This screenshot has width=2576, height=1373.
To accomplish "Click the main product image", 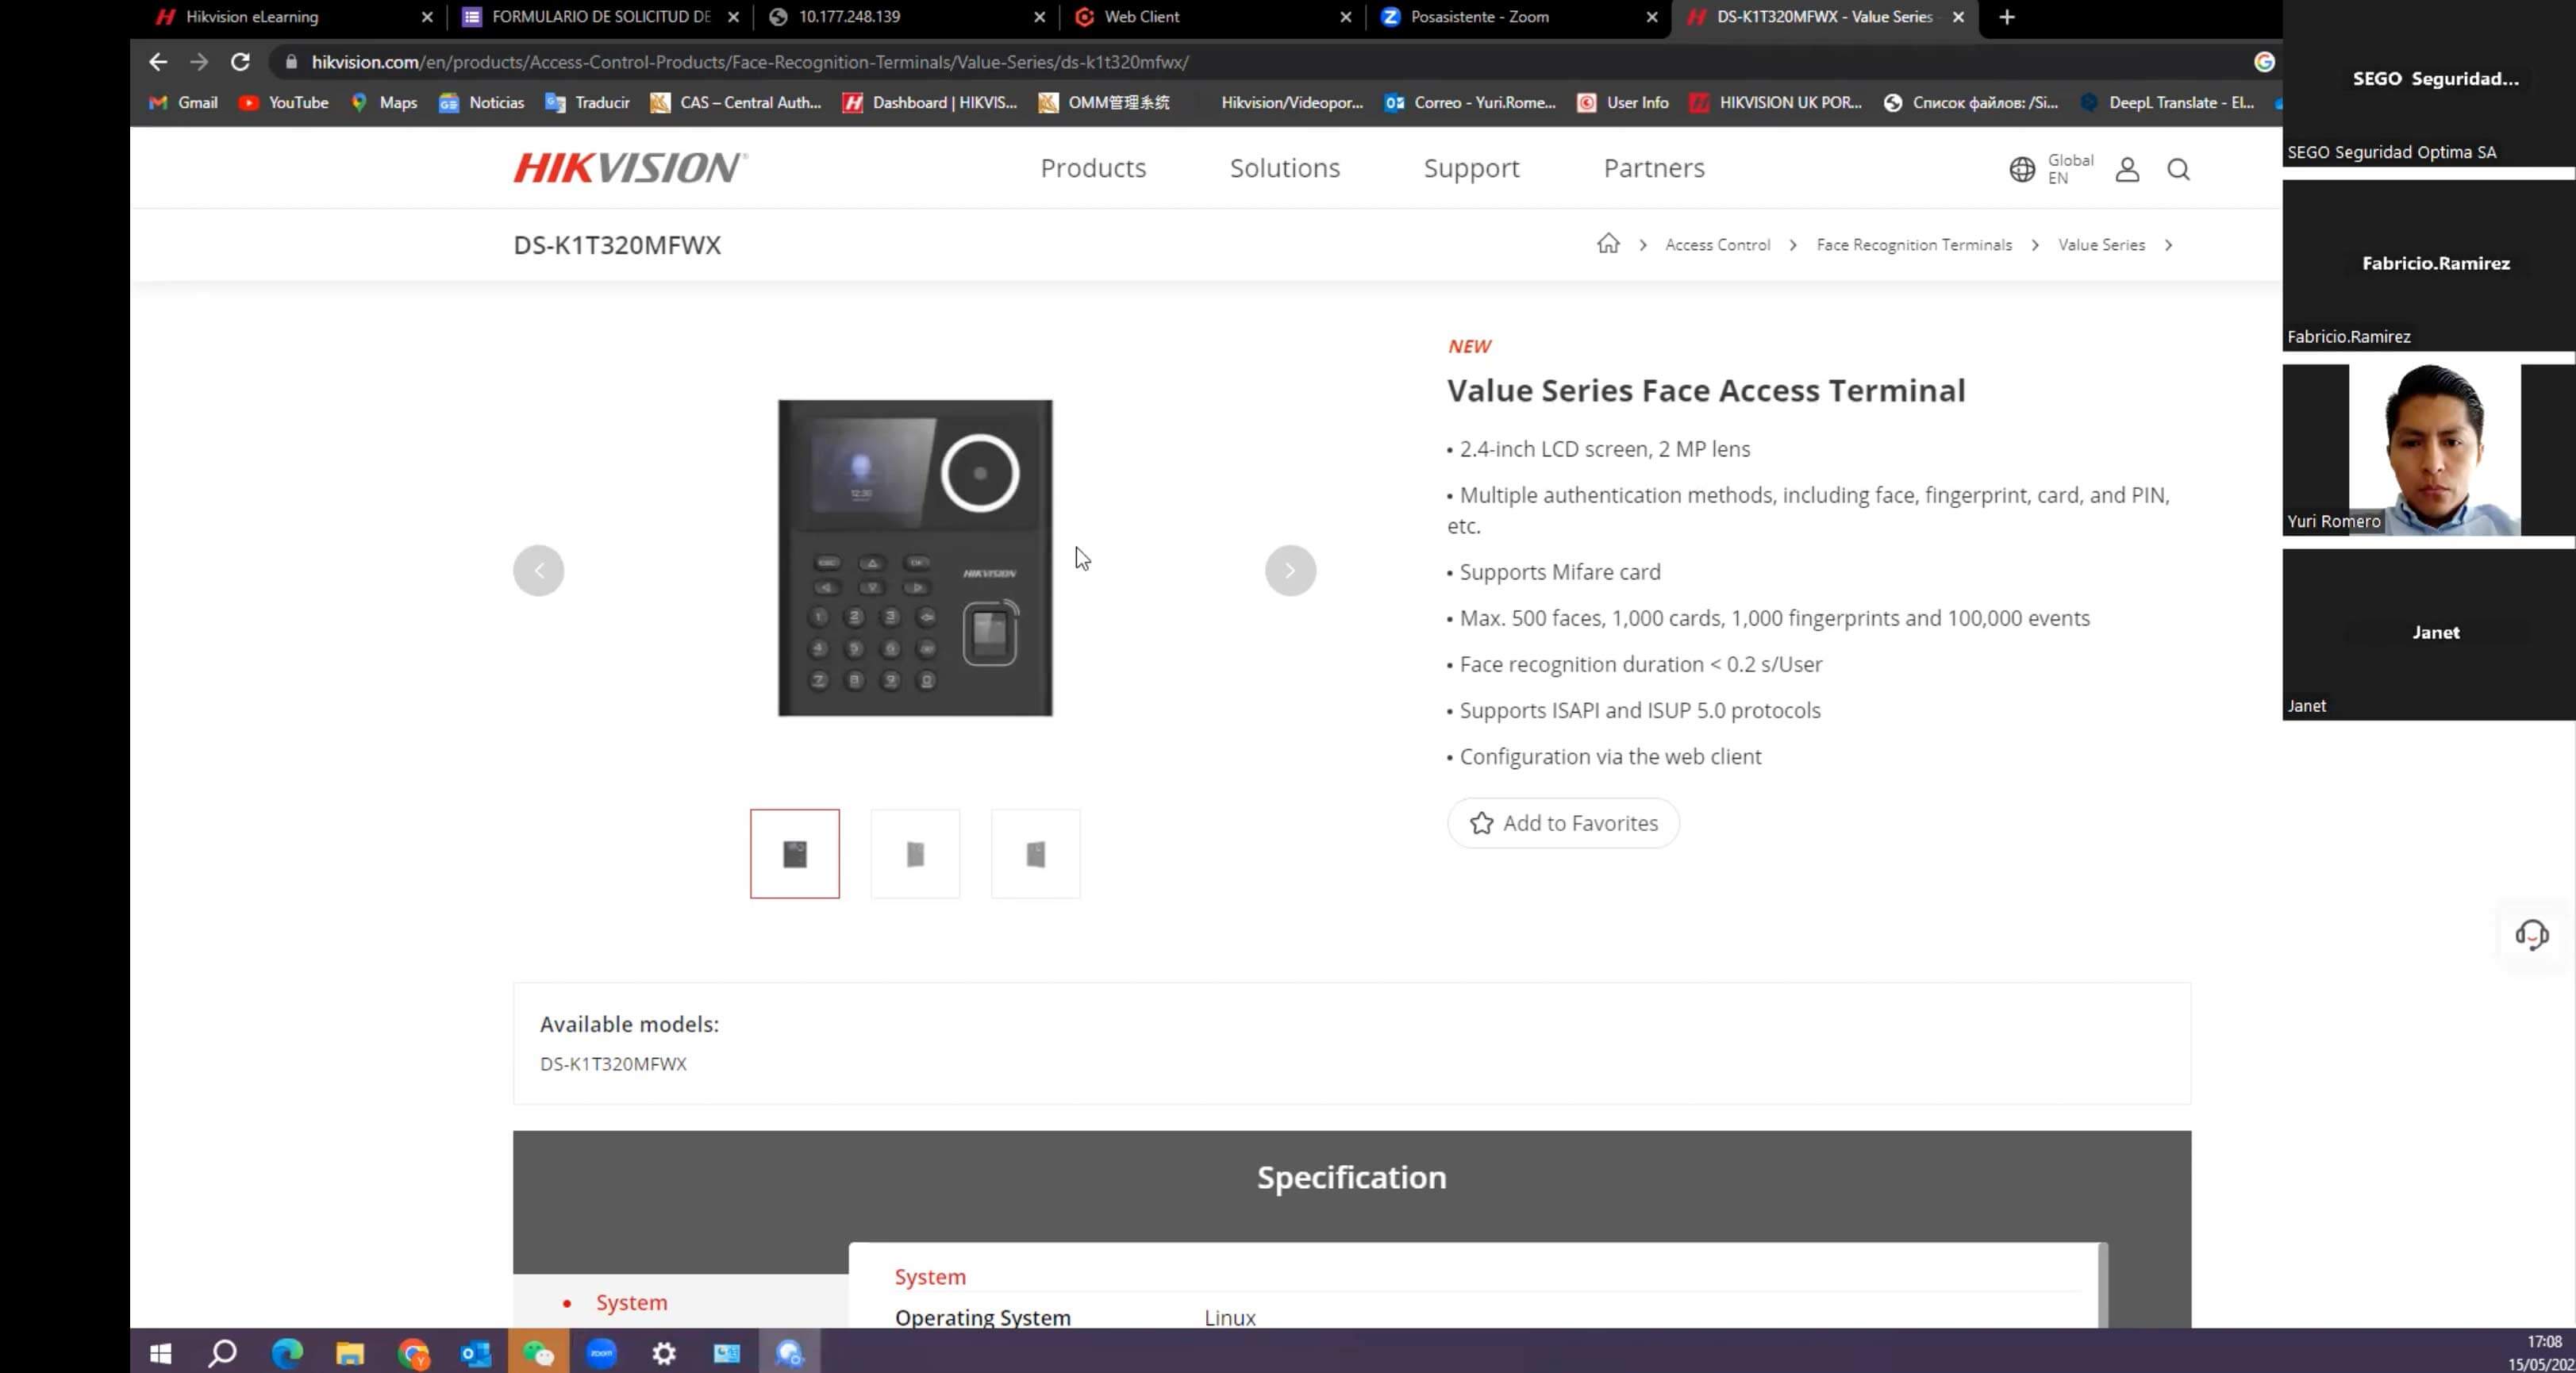I will click(x=915, y=558).
